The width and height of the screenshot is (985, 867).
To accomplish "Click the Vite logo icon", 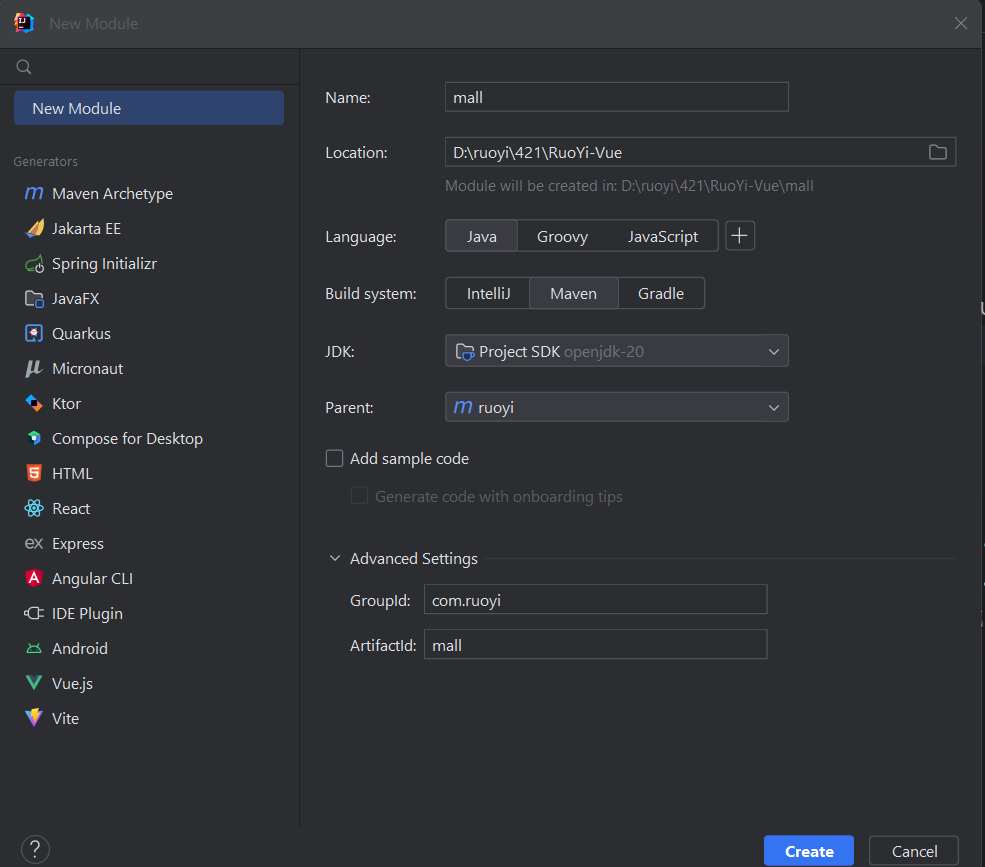I will coord(34,718).
